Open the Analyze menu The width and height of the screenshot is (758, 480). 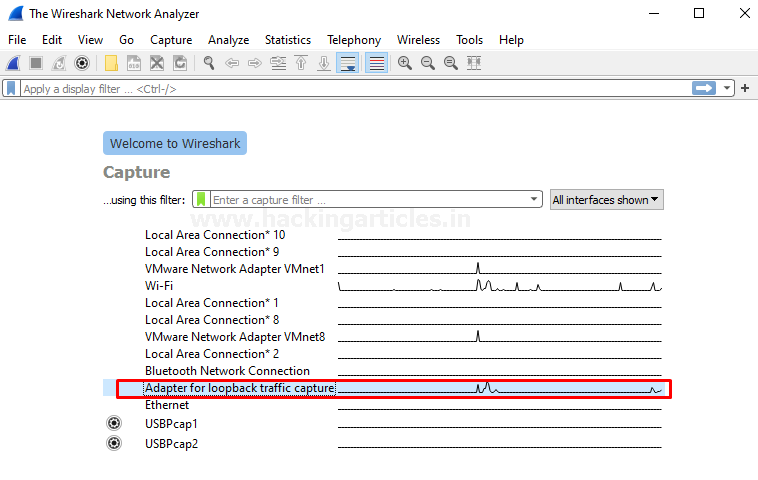click(x=228, y=40)
